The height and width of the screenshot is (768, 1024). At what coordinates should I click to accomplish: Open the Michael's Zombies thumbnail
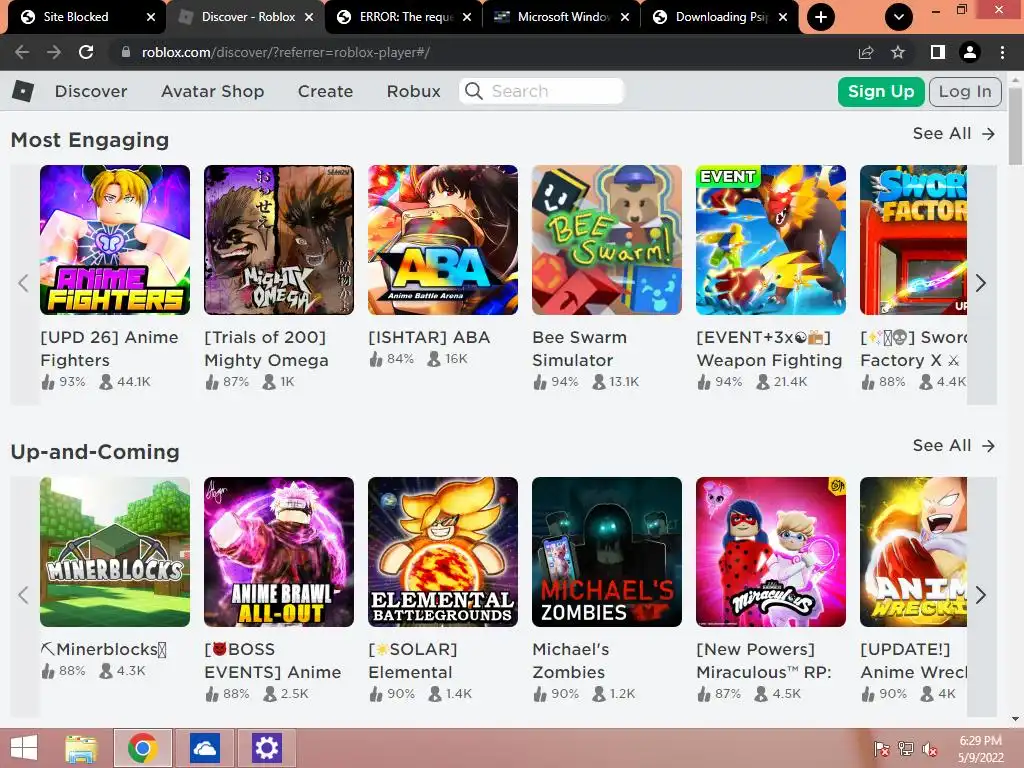607,552
